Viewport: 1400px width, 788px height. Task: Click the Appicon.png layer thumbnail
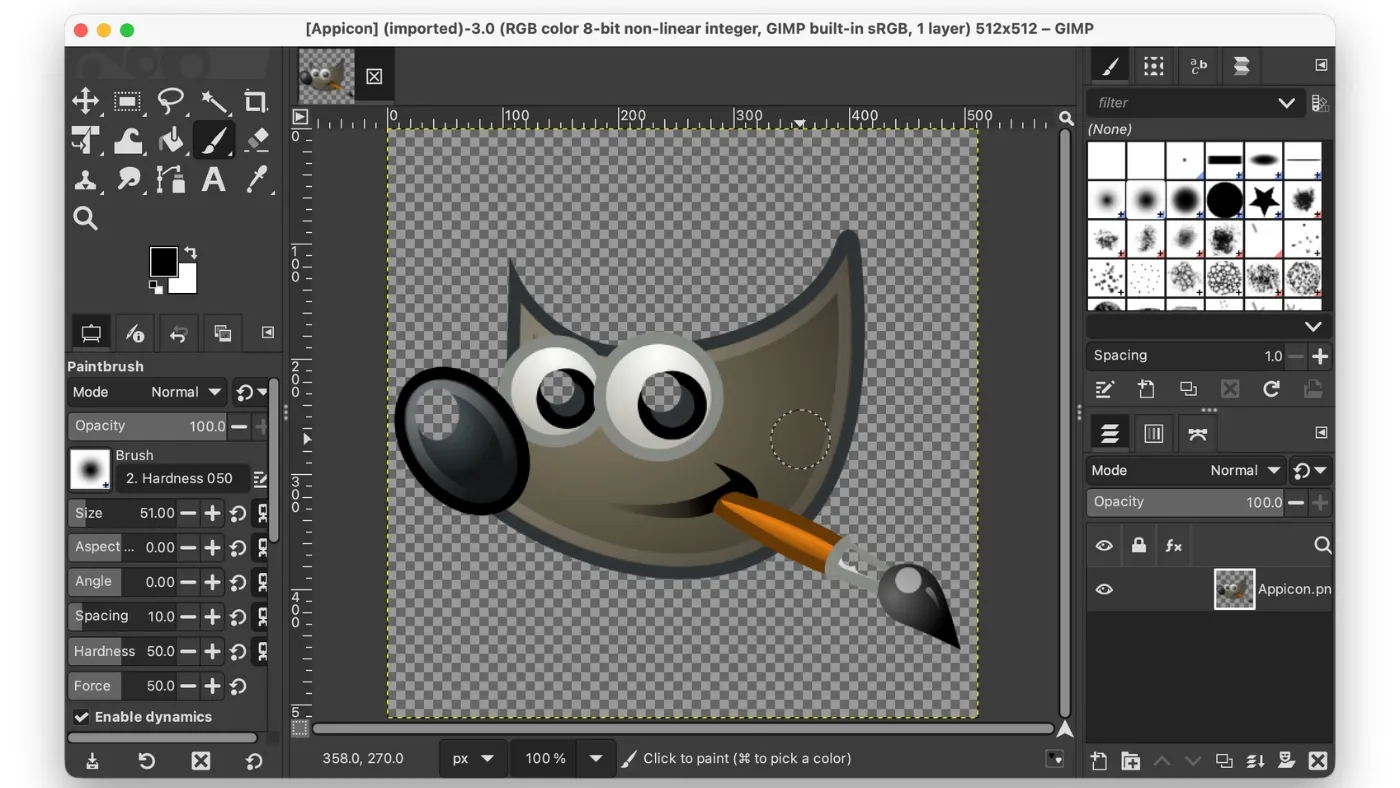[1234, 589]
